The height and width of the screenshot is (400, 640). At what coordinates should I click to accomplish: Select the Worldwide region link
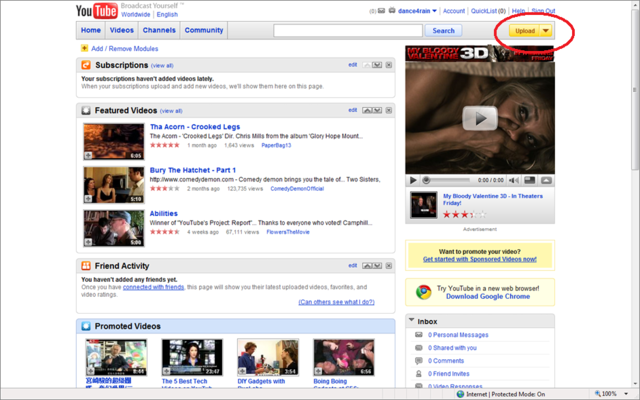point(136,15)
